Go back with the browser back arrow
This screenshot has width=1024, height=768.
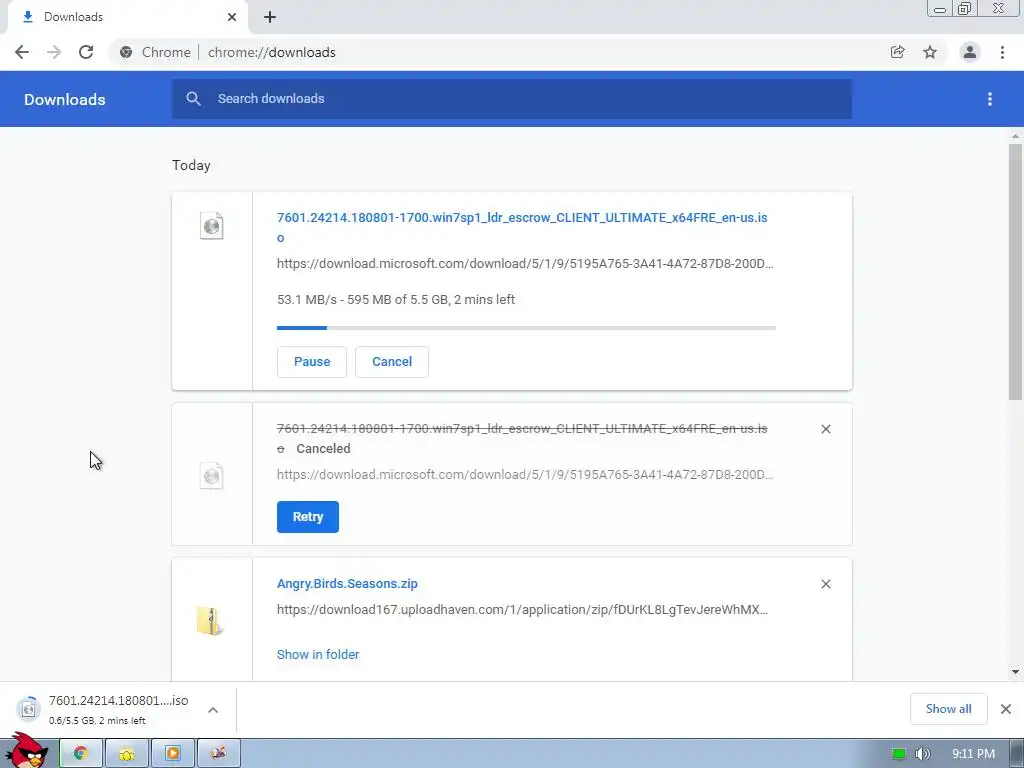(22, 52)
